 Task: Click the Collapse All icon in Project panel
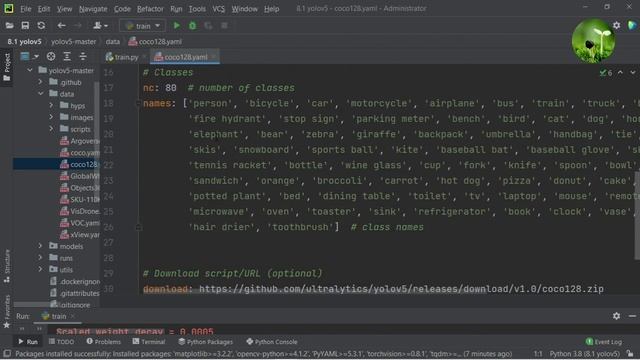coord(83,56)
